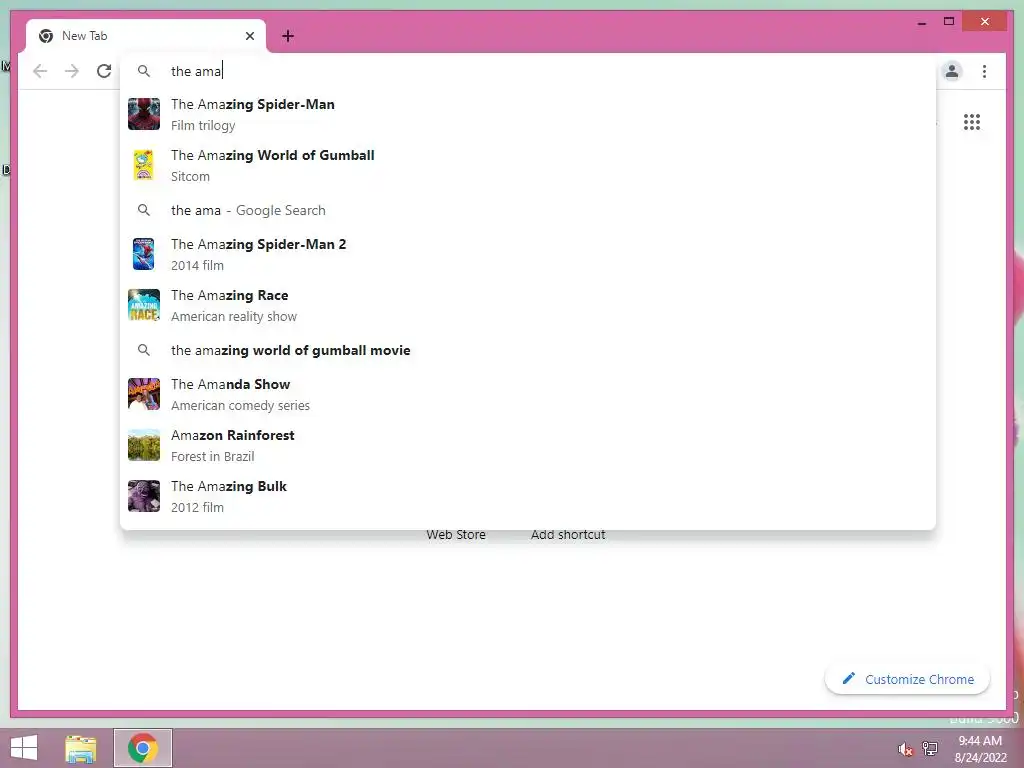This screenshot has height=768, width=1024.
Task: Click search icon beside 'the ama - Google Search'
Action: (x=144, y=210)
